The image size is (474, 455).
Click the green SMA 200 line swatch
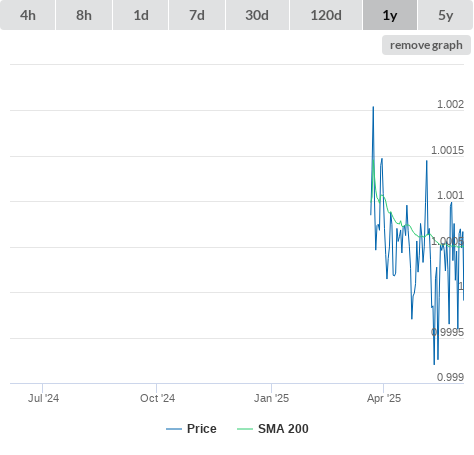click(x=245, y=429)
